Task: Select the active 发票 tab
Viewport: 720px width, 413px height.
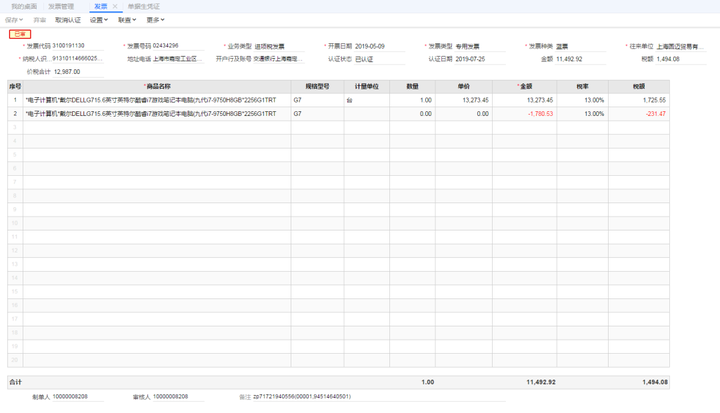Action: (x=101, y=6)
